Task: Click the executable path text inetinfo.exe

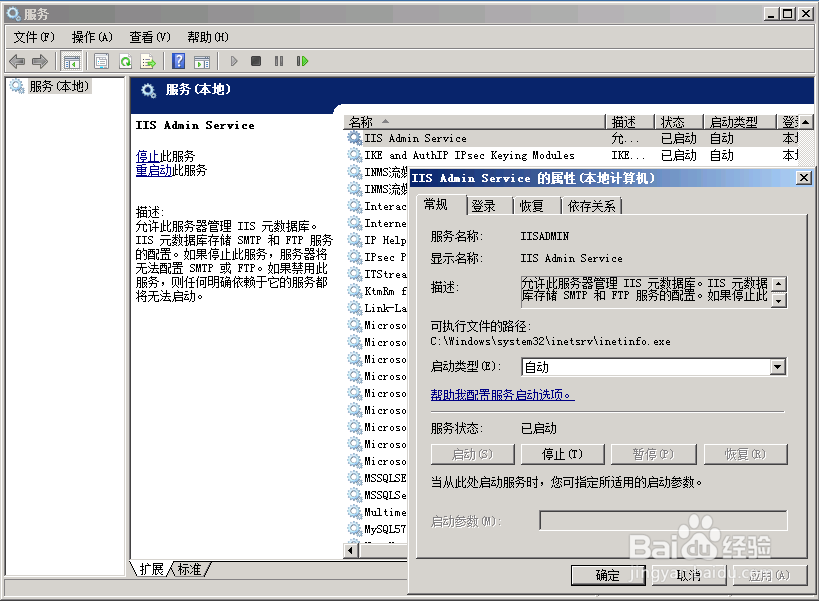Action: (550, 341)
